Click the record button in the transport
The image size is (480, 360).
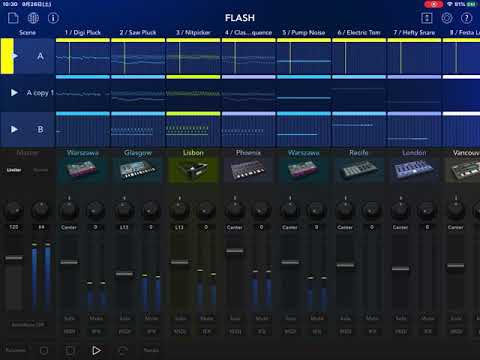tap(44, 350)
